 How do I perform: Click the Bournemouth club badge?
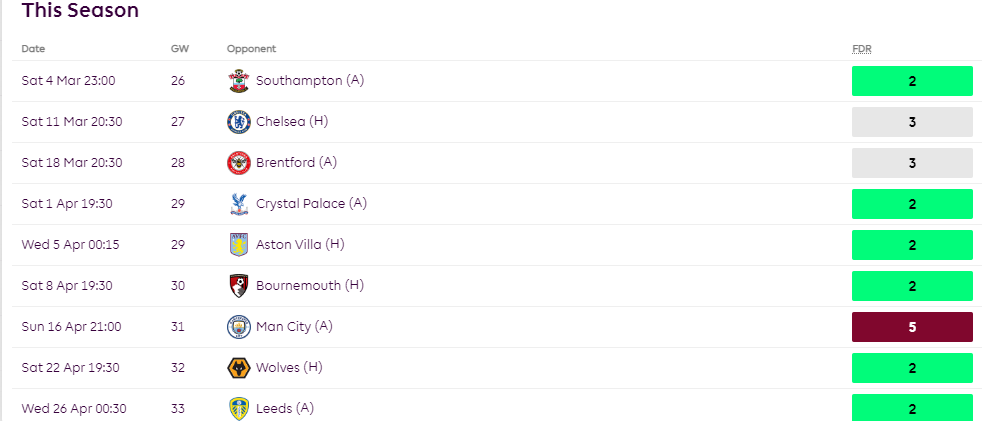coord(239,286)
